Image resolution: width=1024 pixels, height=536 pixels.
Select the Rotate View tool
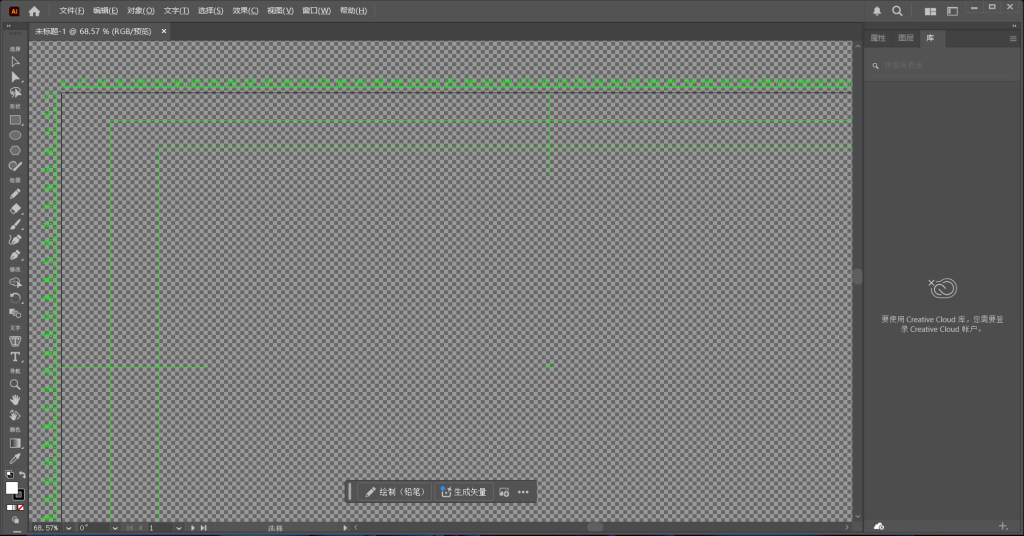(x=15, y=415)
